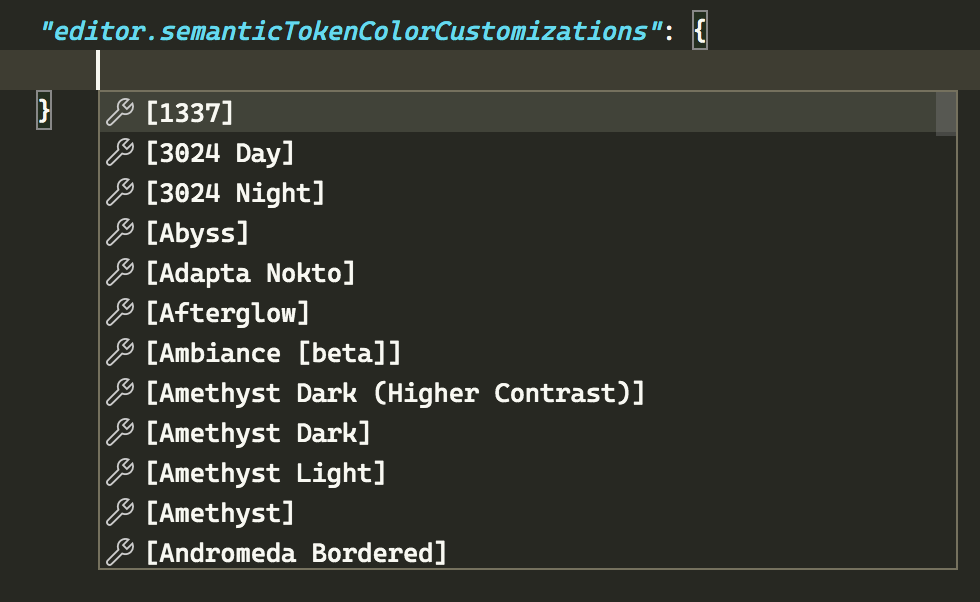Click the opening brace after the setting key
The height and width of the screenshot is (602, 980).
coord(700,30)
